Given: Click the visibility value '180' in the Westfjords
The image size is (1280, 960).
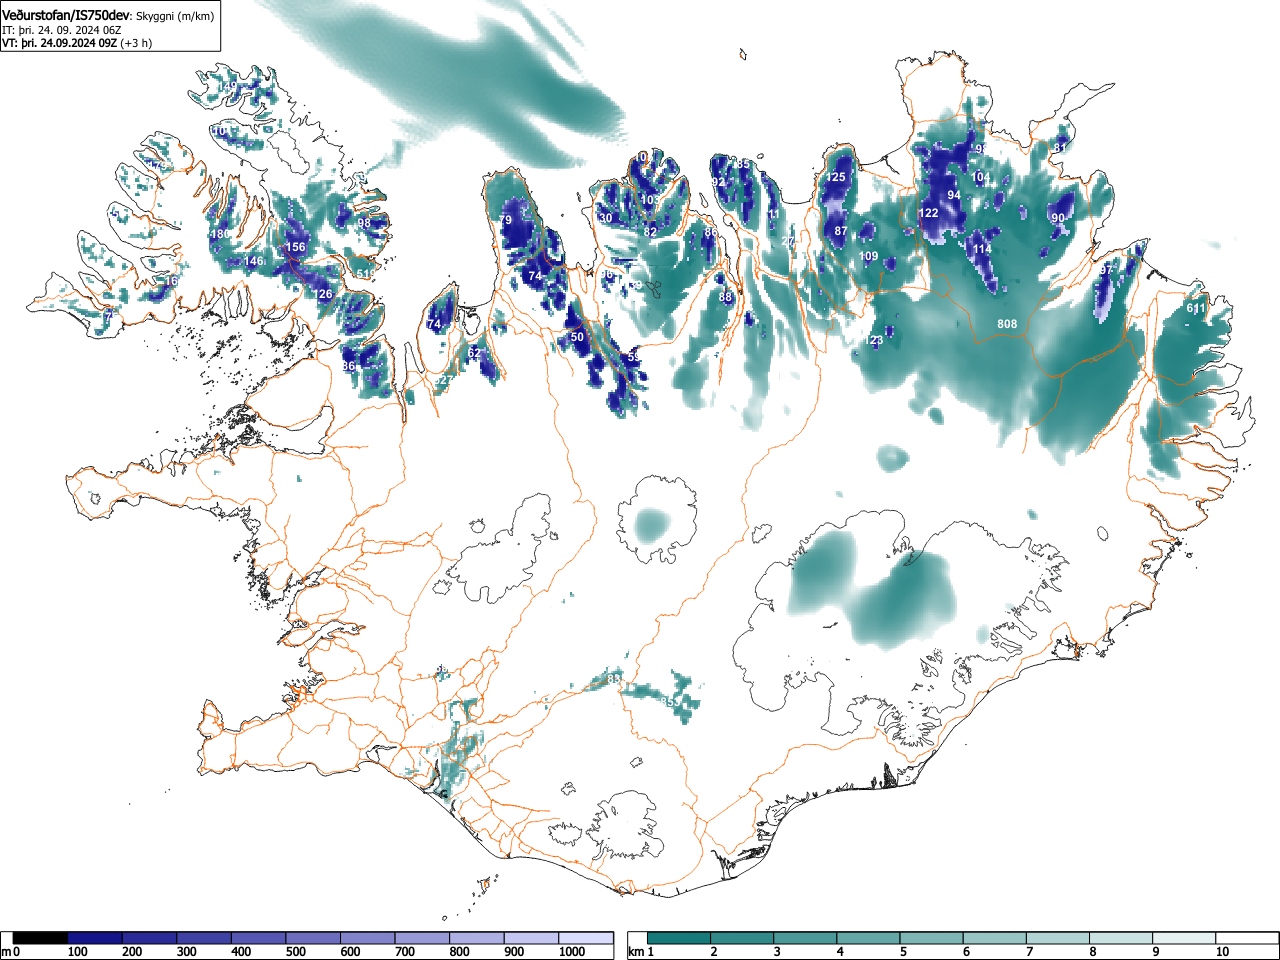Looking at the screenshot, I should (220, 234).
